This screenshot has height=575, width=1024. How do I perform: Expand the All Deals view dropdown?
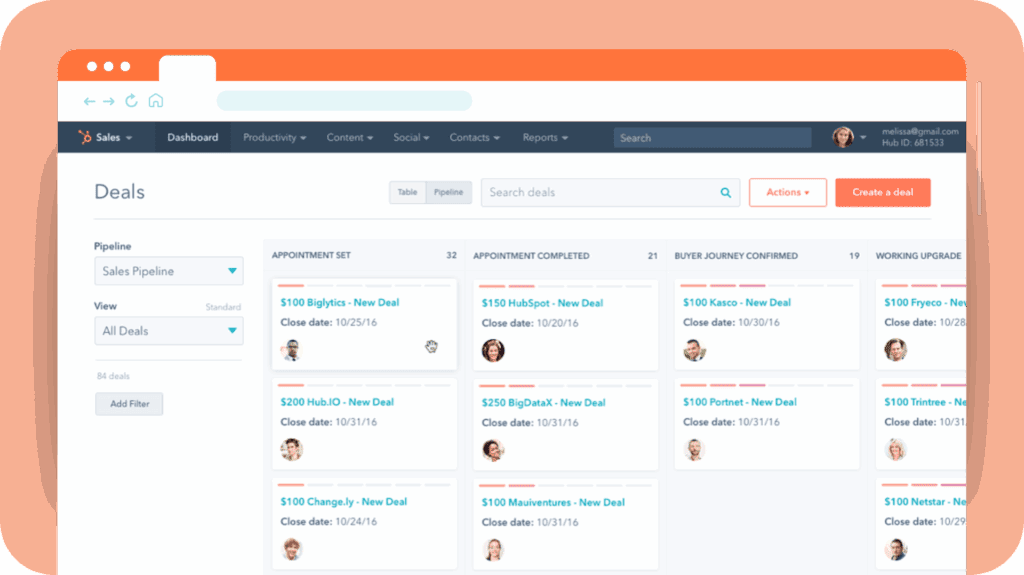pos(168,331)
